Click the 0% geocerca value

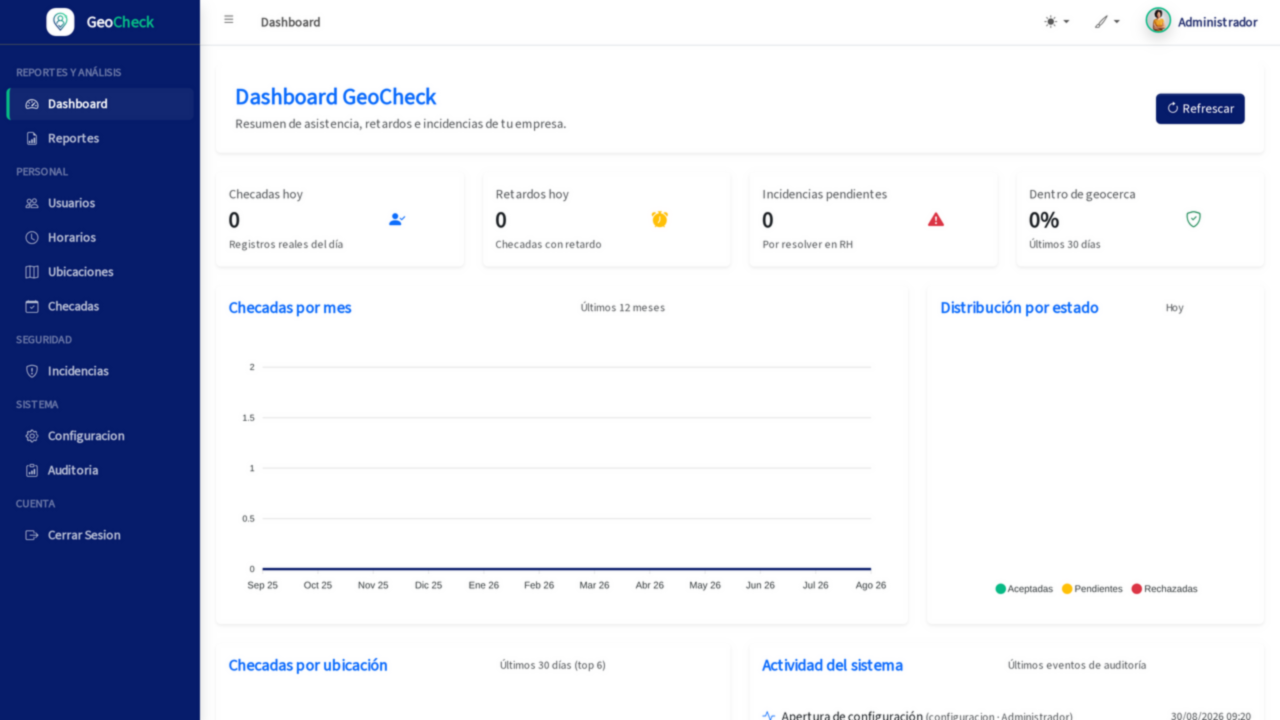point(1044,220)
